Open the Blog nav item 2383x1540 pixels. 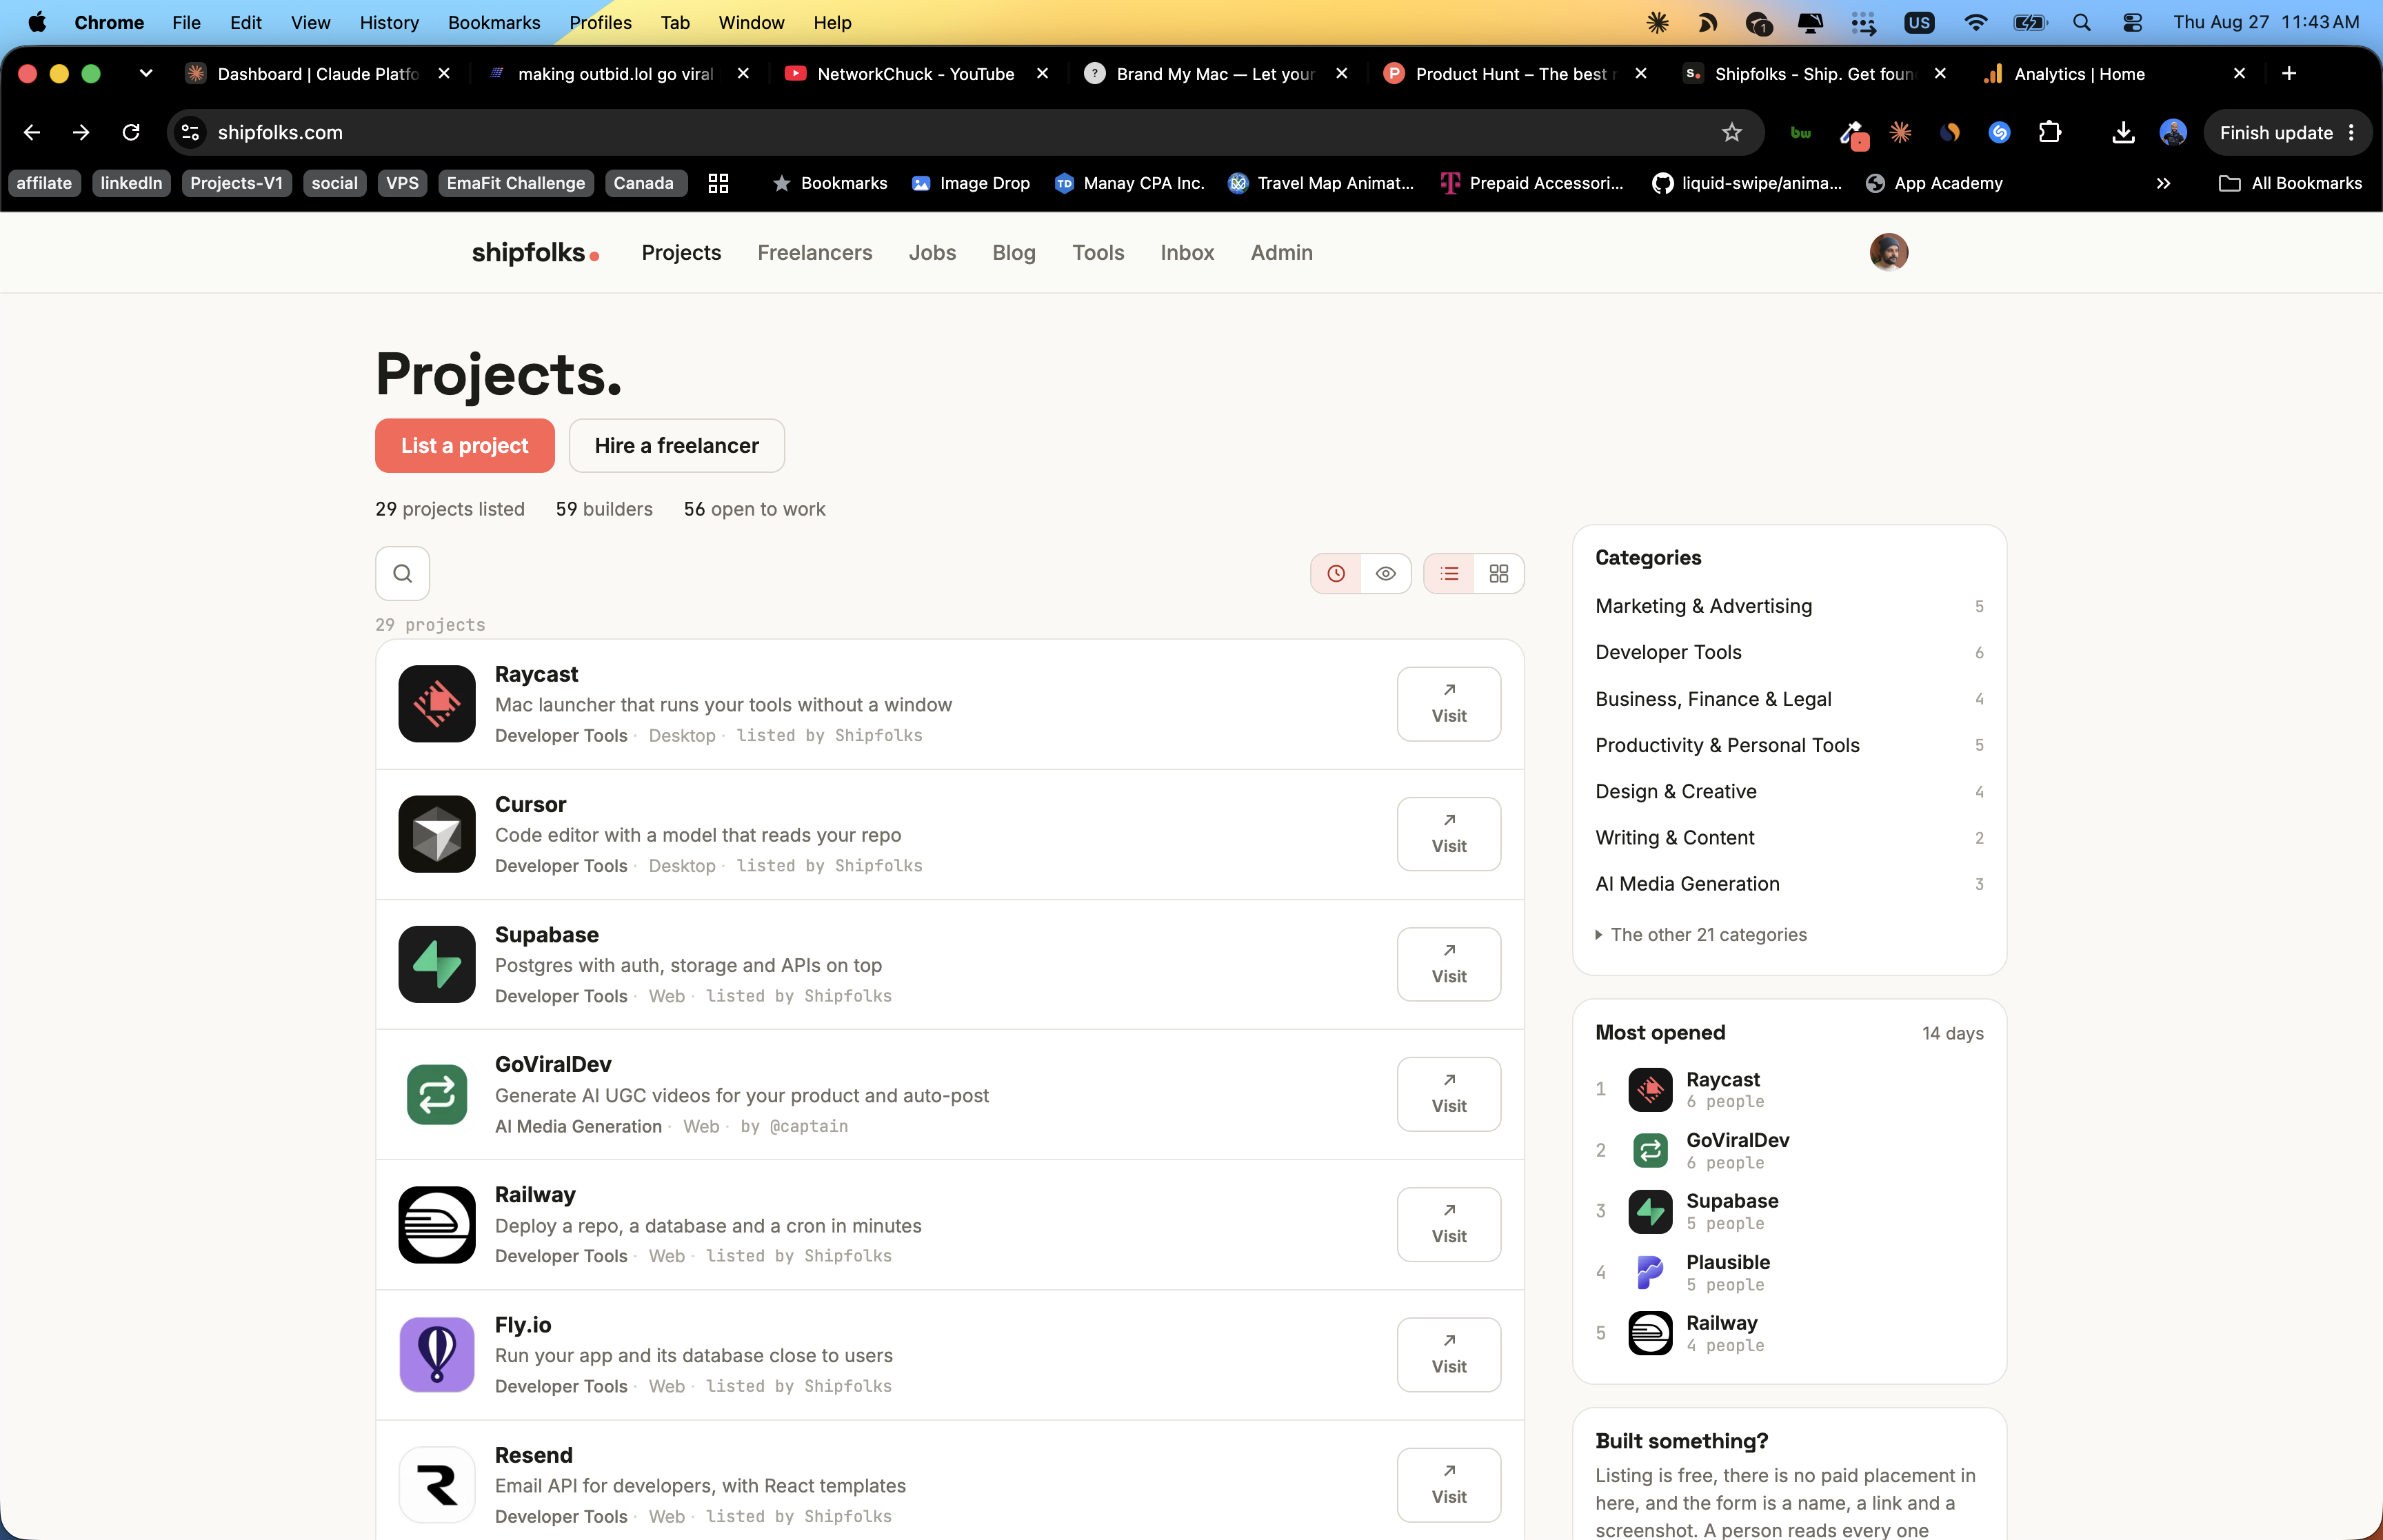pos(1014,252)
